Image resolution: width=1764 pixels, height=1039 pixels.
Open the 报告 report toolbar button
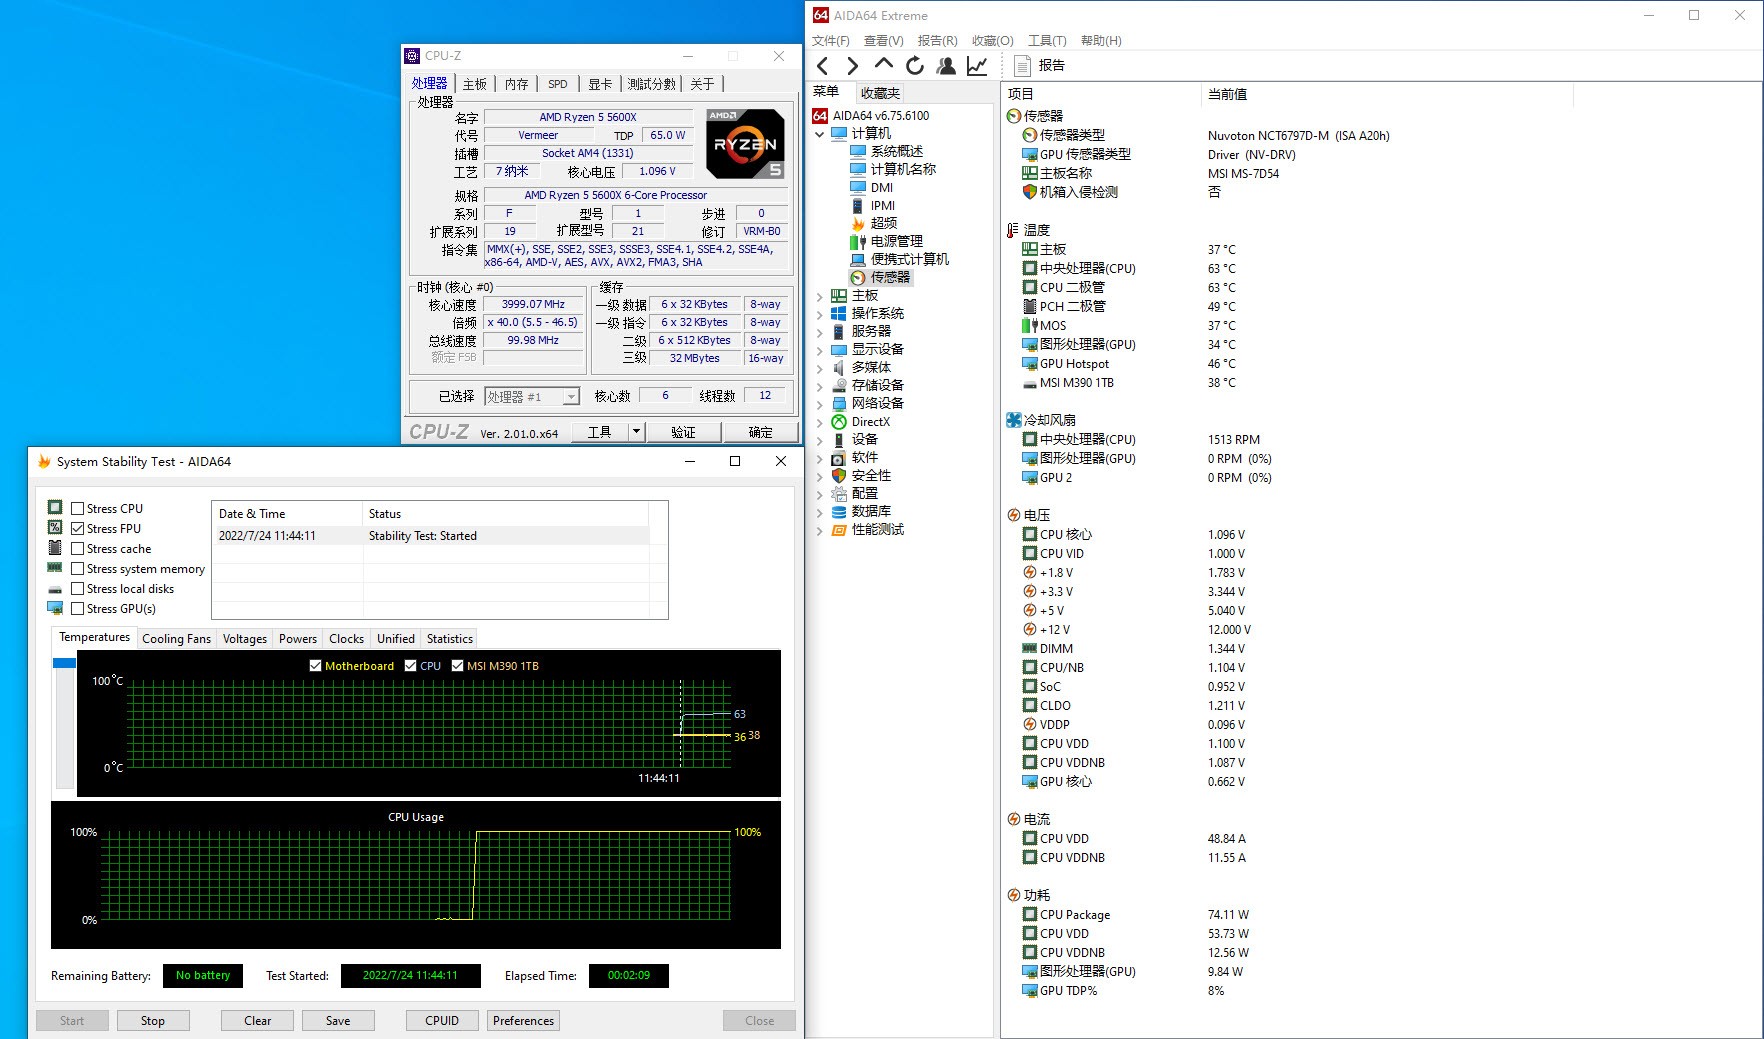click(1040, 66)
